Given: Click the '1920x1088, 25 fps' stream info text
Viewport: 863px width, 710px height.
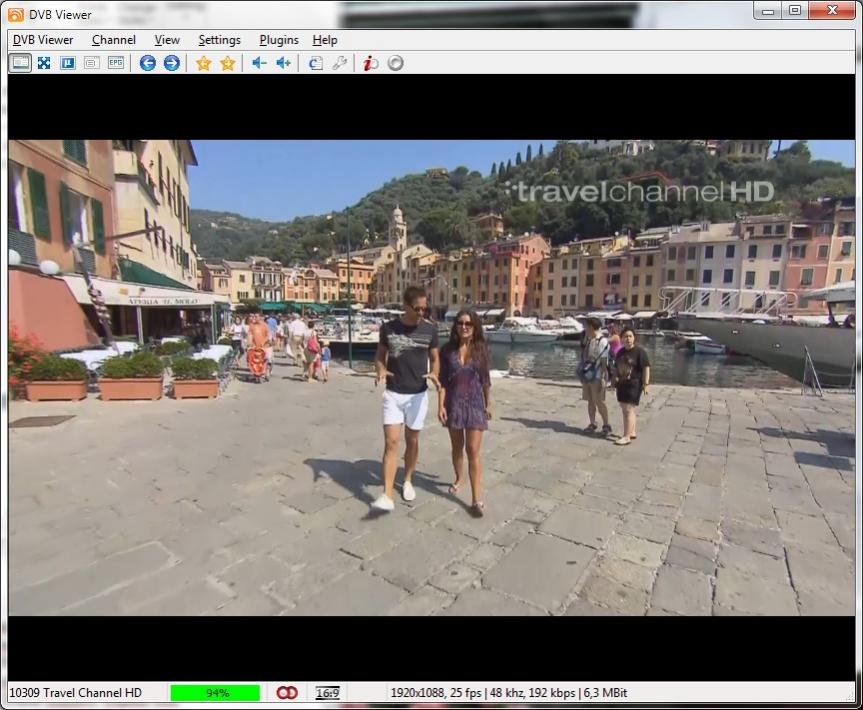Looking at the screenshot, I should click(436, 692).
